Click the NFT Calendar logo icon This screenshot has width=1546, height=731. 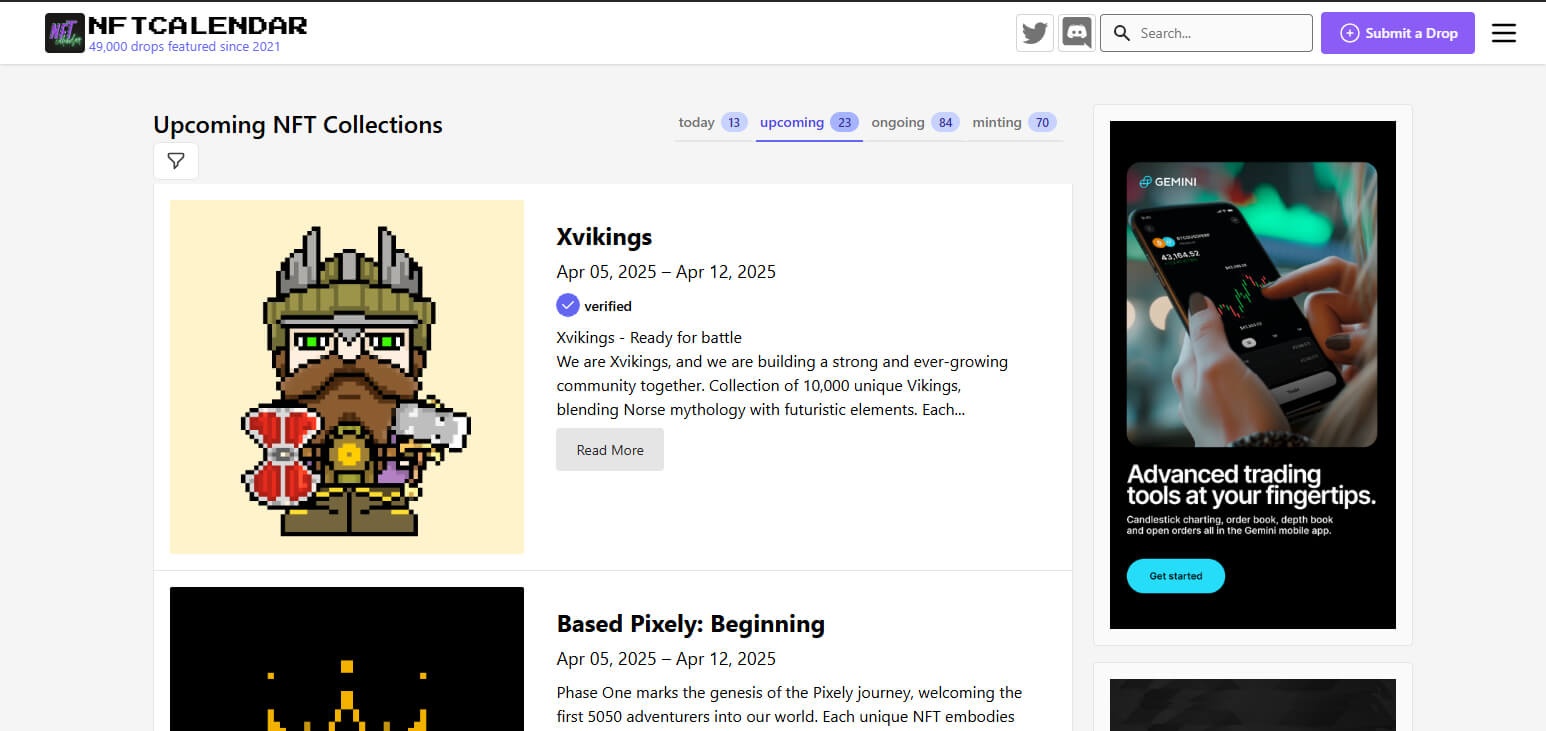[x=65, y=33]
